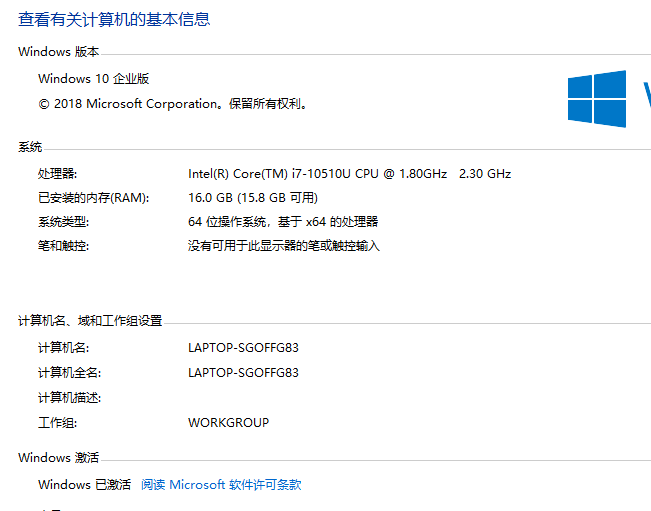Click the 工作组 label

(x=57, y=423)
